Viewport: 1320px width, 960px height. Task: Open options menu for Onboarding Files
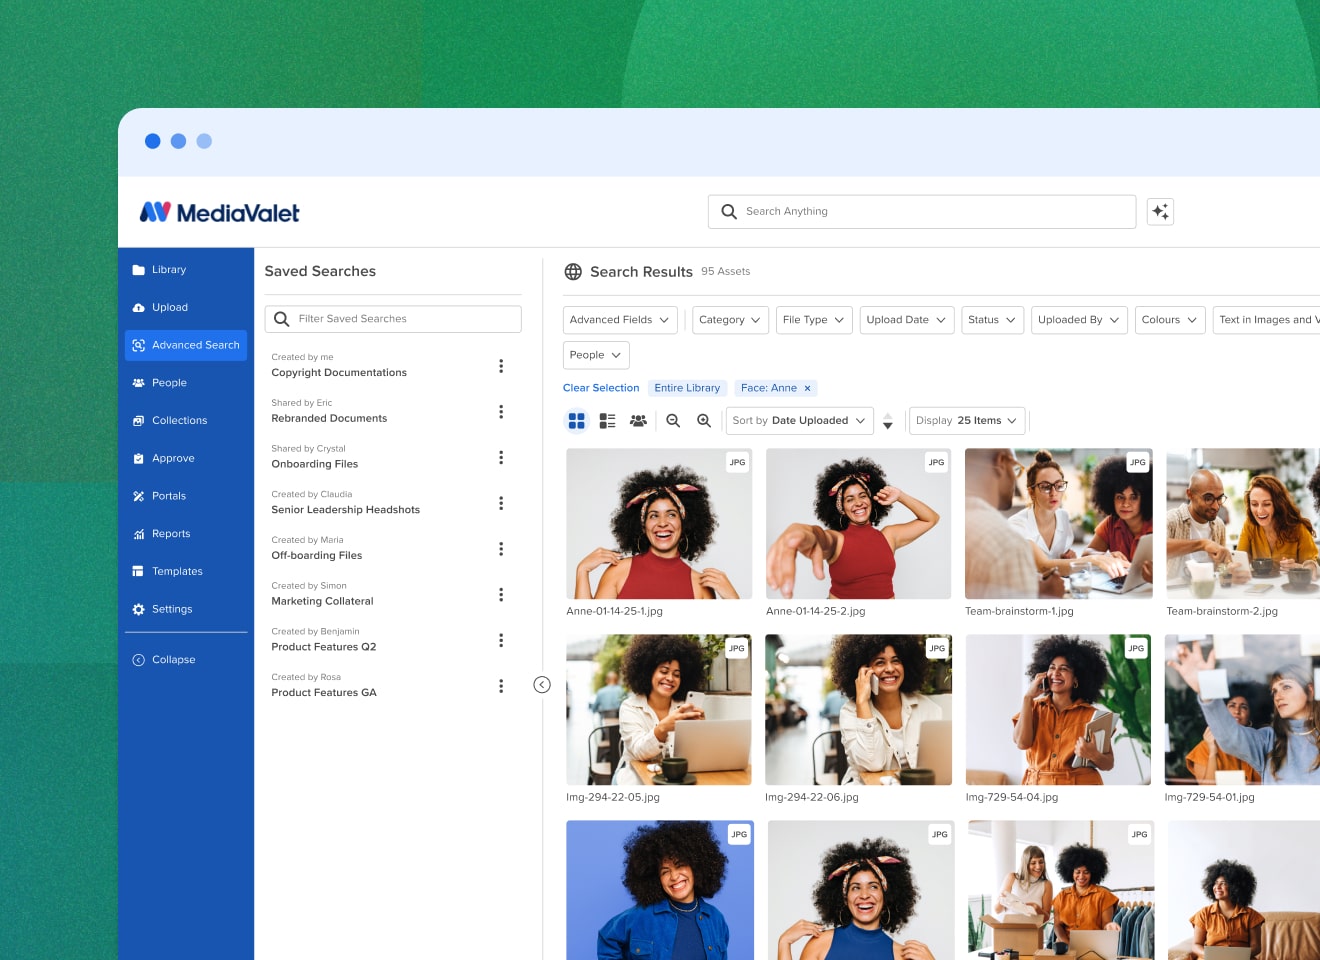[501, 457]
